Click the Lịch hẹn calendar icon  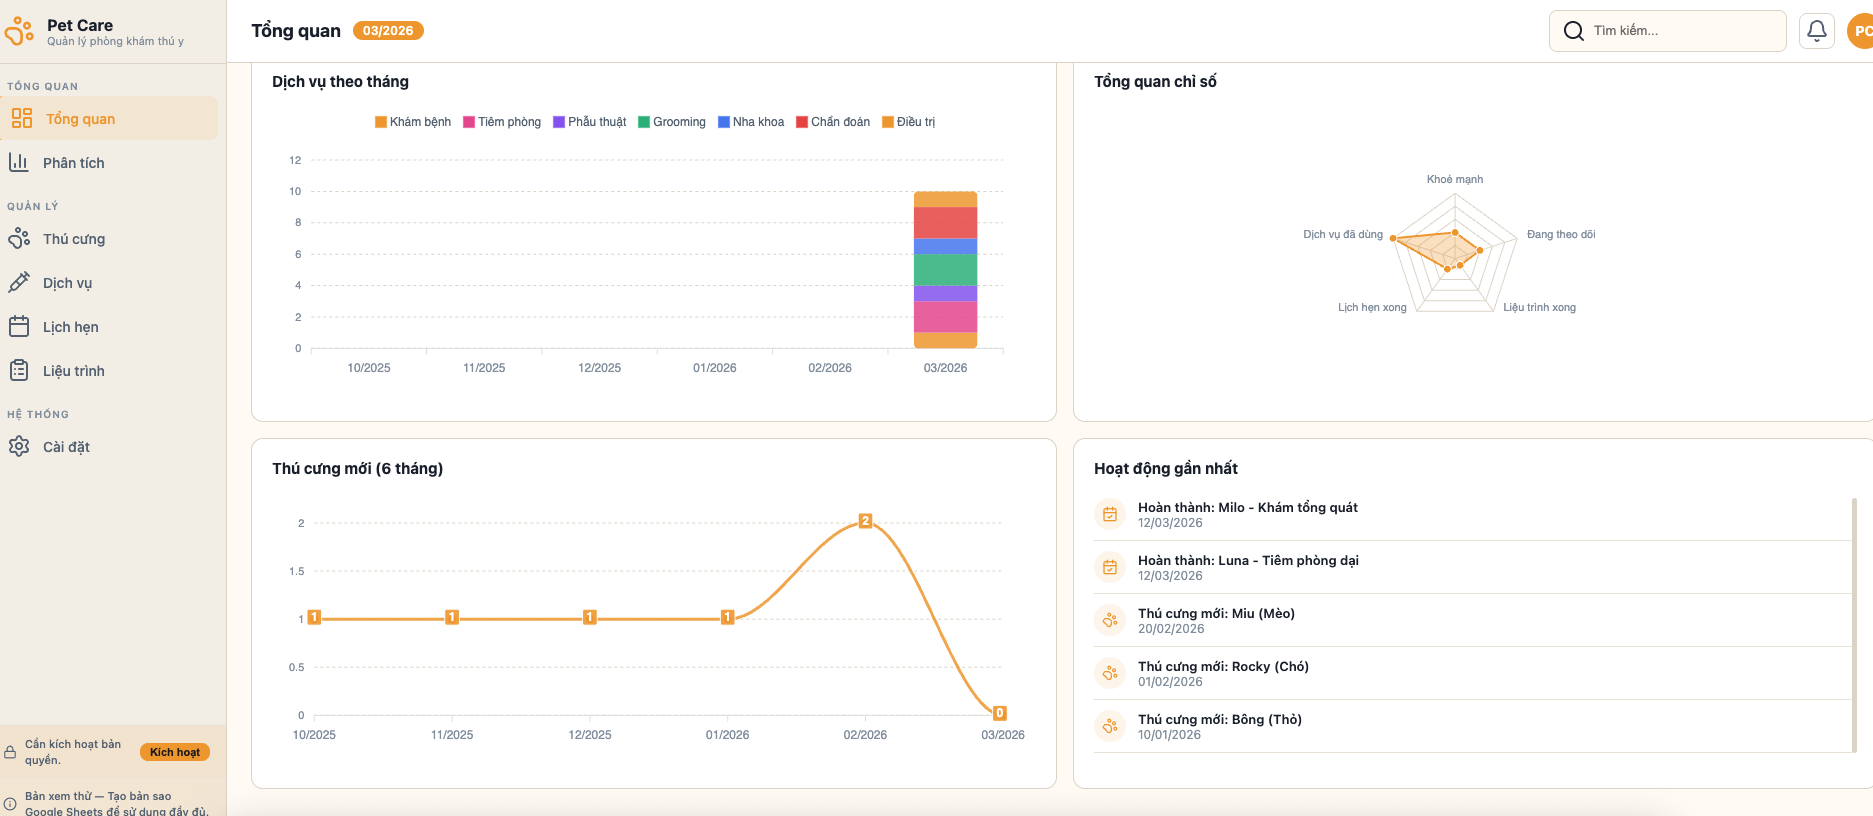pos(19,327)
